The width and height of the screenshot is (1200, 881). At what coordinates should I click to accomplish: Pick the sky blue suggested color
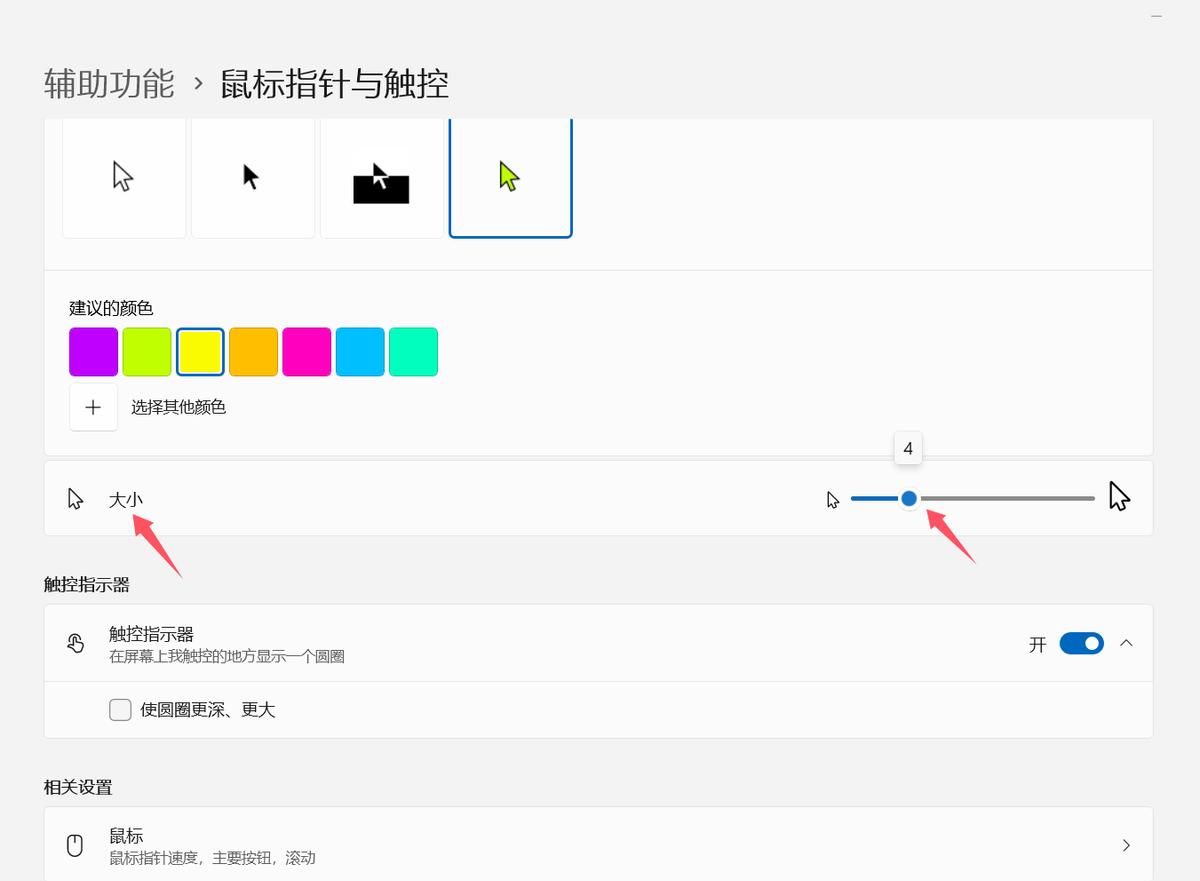click(360, 352)
